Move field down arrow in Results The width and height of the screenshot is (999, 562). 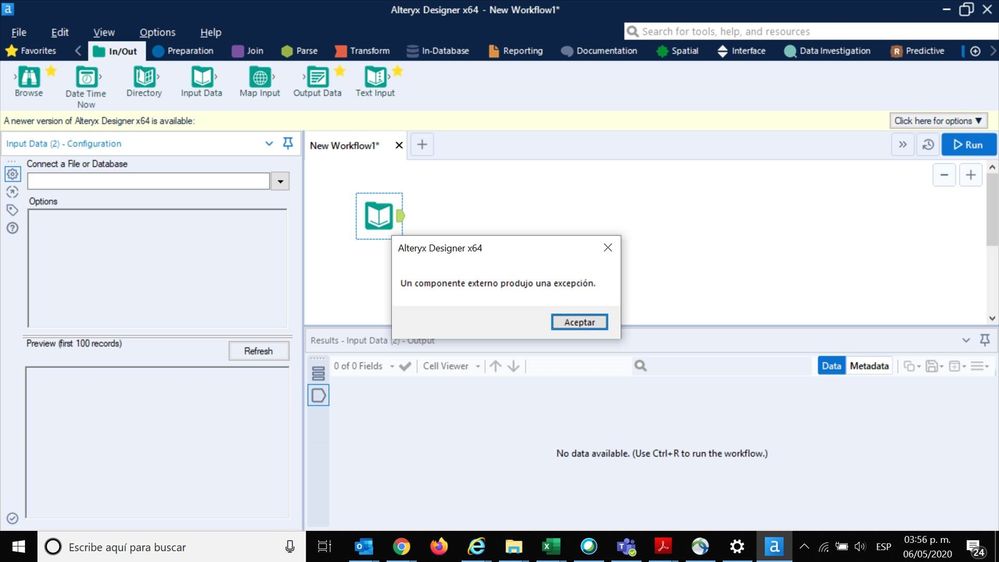click(x=514, y=366)
